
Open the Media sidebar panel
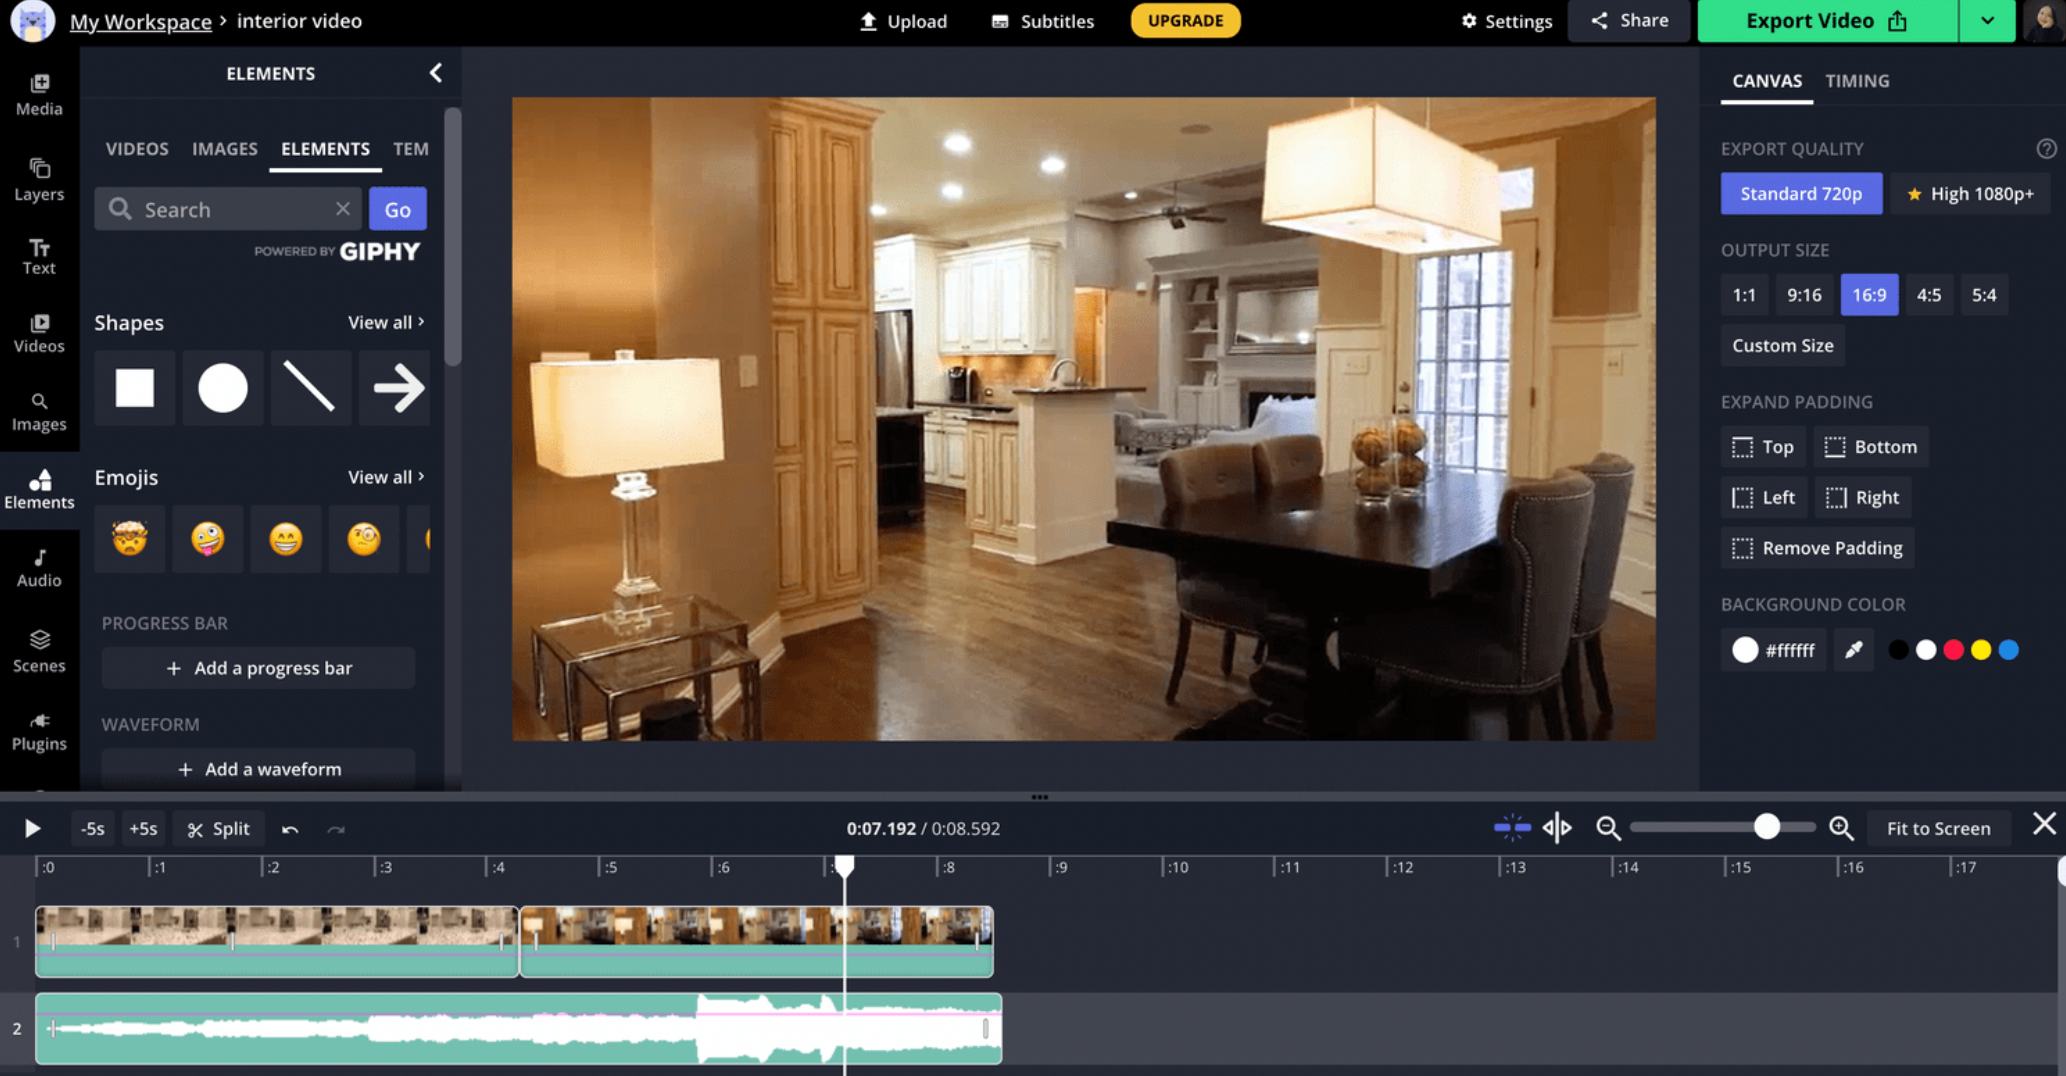click(x=39, y=95)
